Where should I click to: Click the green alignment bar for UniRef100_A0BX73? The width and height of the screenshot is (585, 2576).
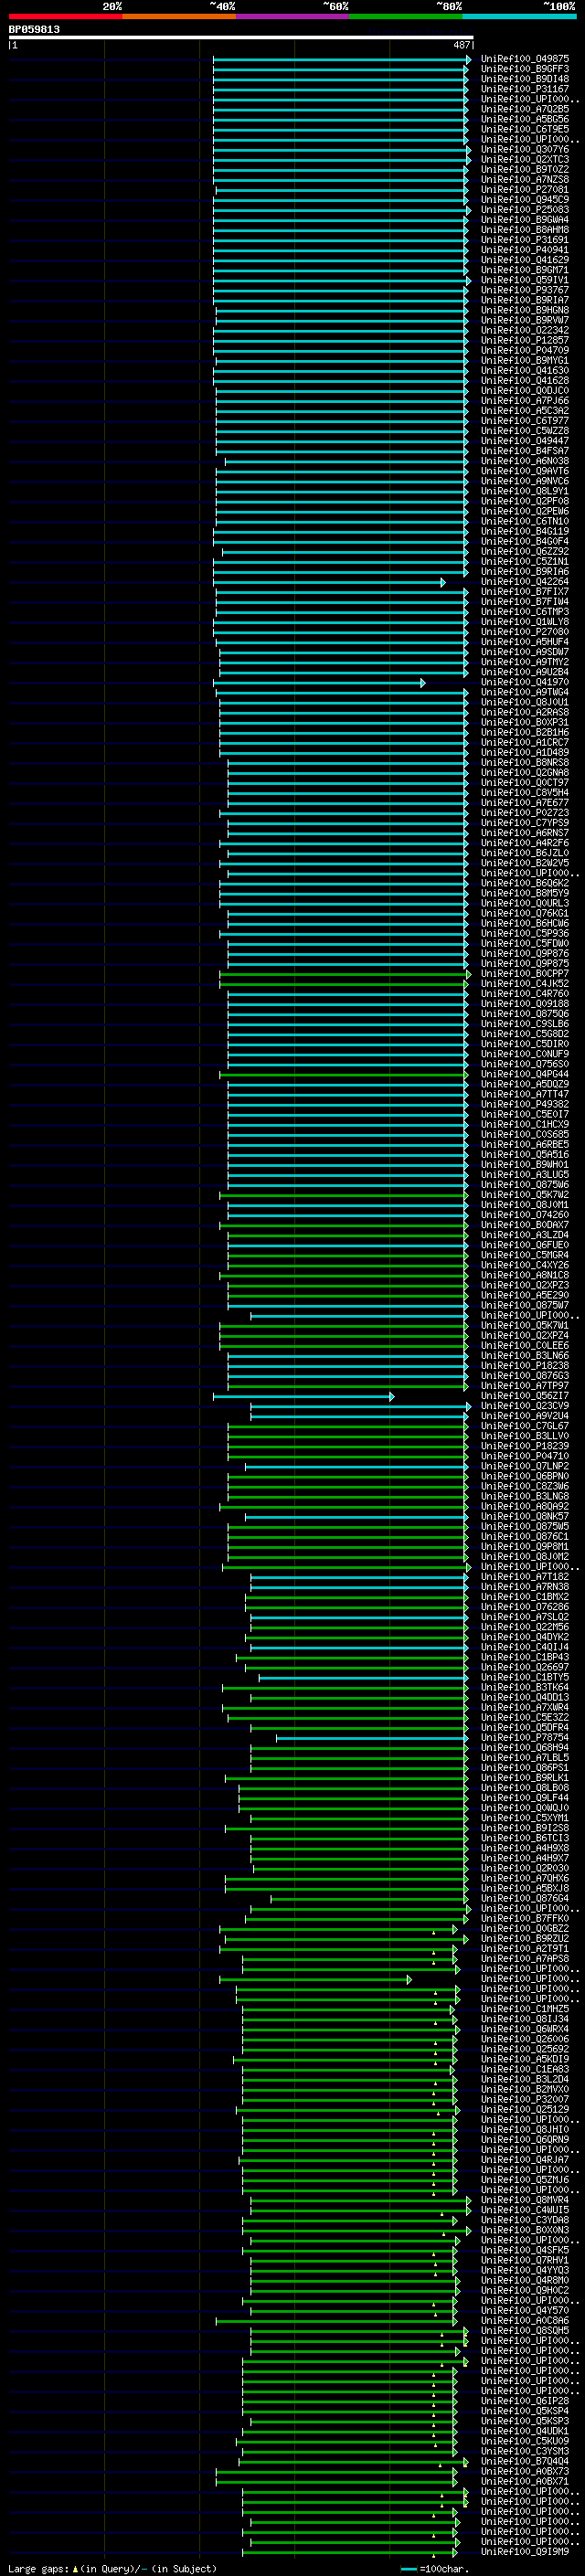point(336,2472)
